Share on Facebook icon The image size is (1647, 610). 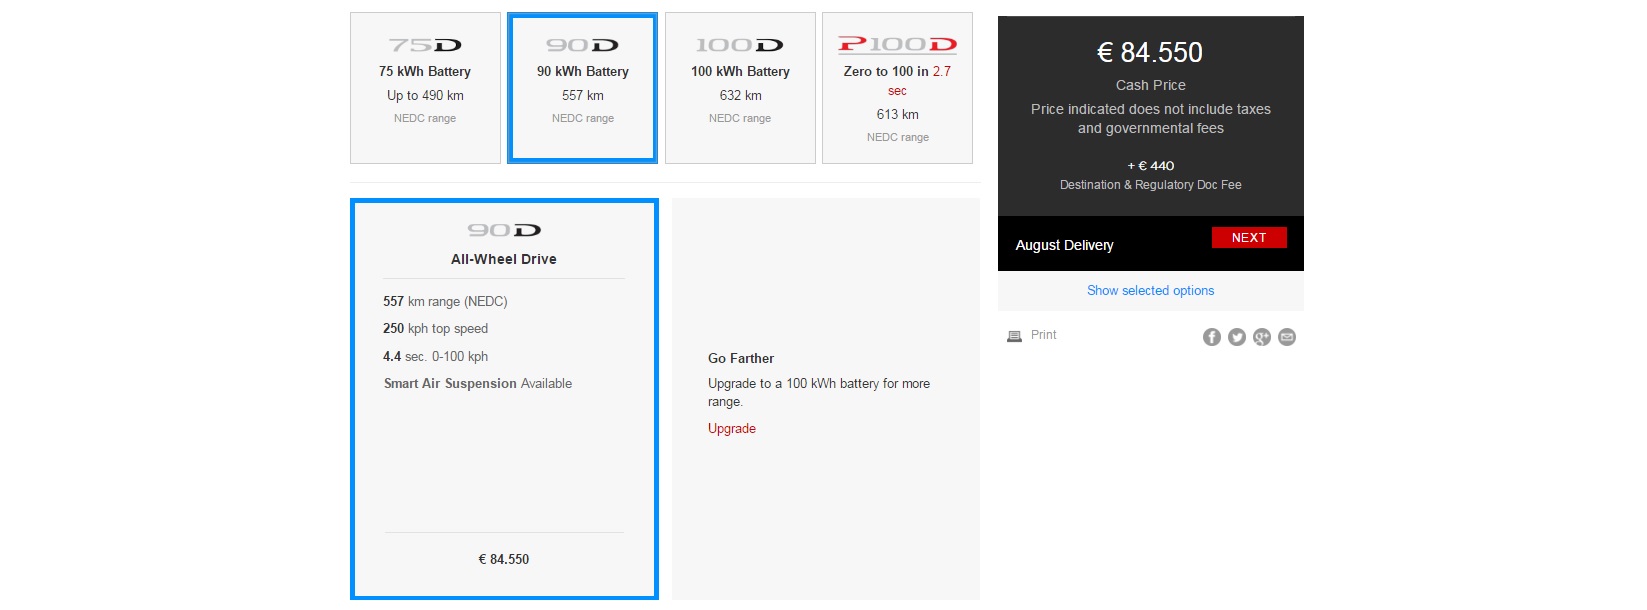click(x=1211, y=337)
